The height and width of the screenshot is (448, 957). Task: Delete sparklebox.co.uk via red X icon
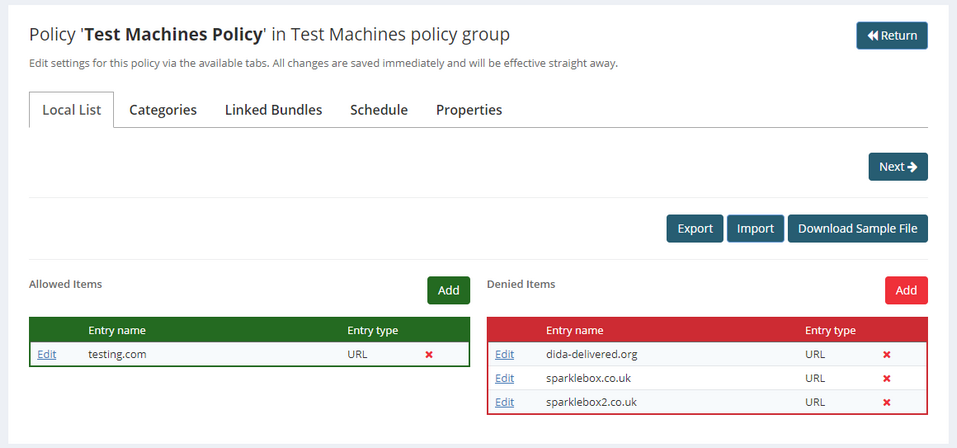(886, 378)
